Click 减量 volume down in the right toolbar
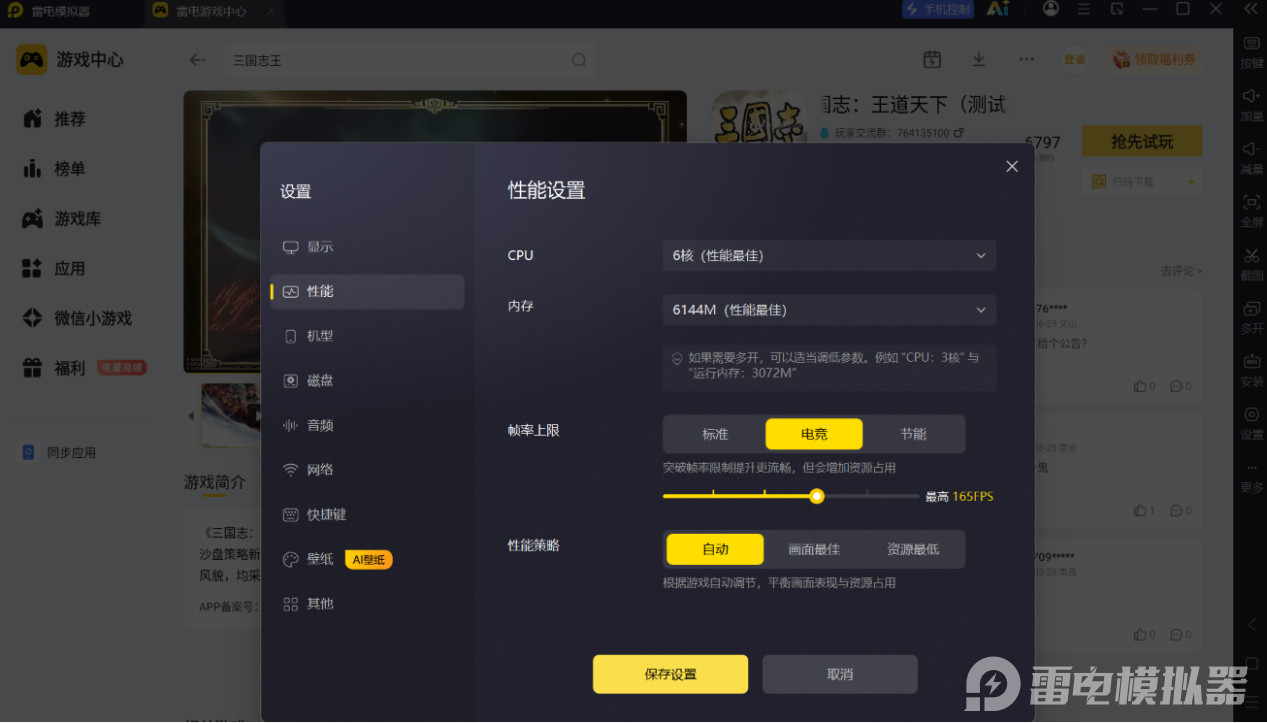 point(1251,158)
